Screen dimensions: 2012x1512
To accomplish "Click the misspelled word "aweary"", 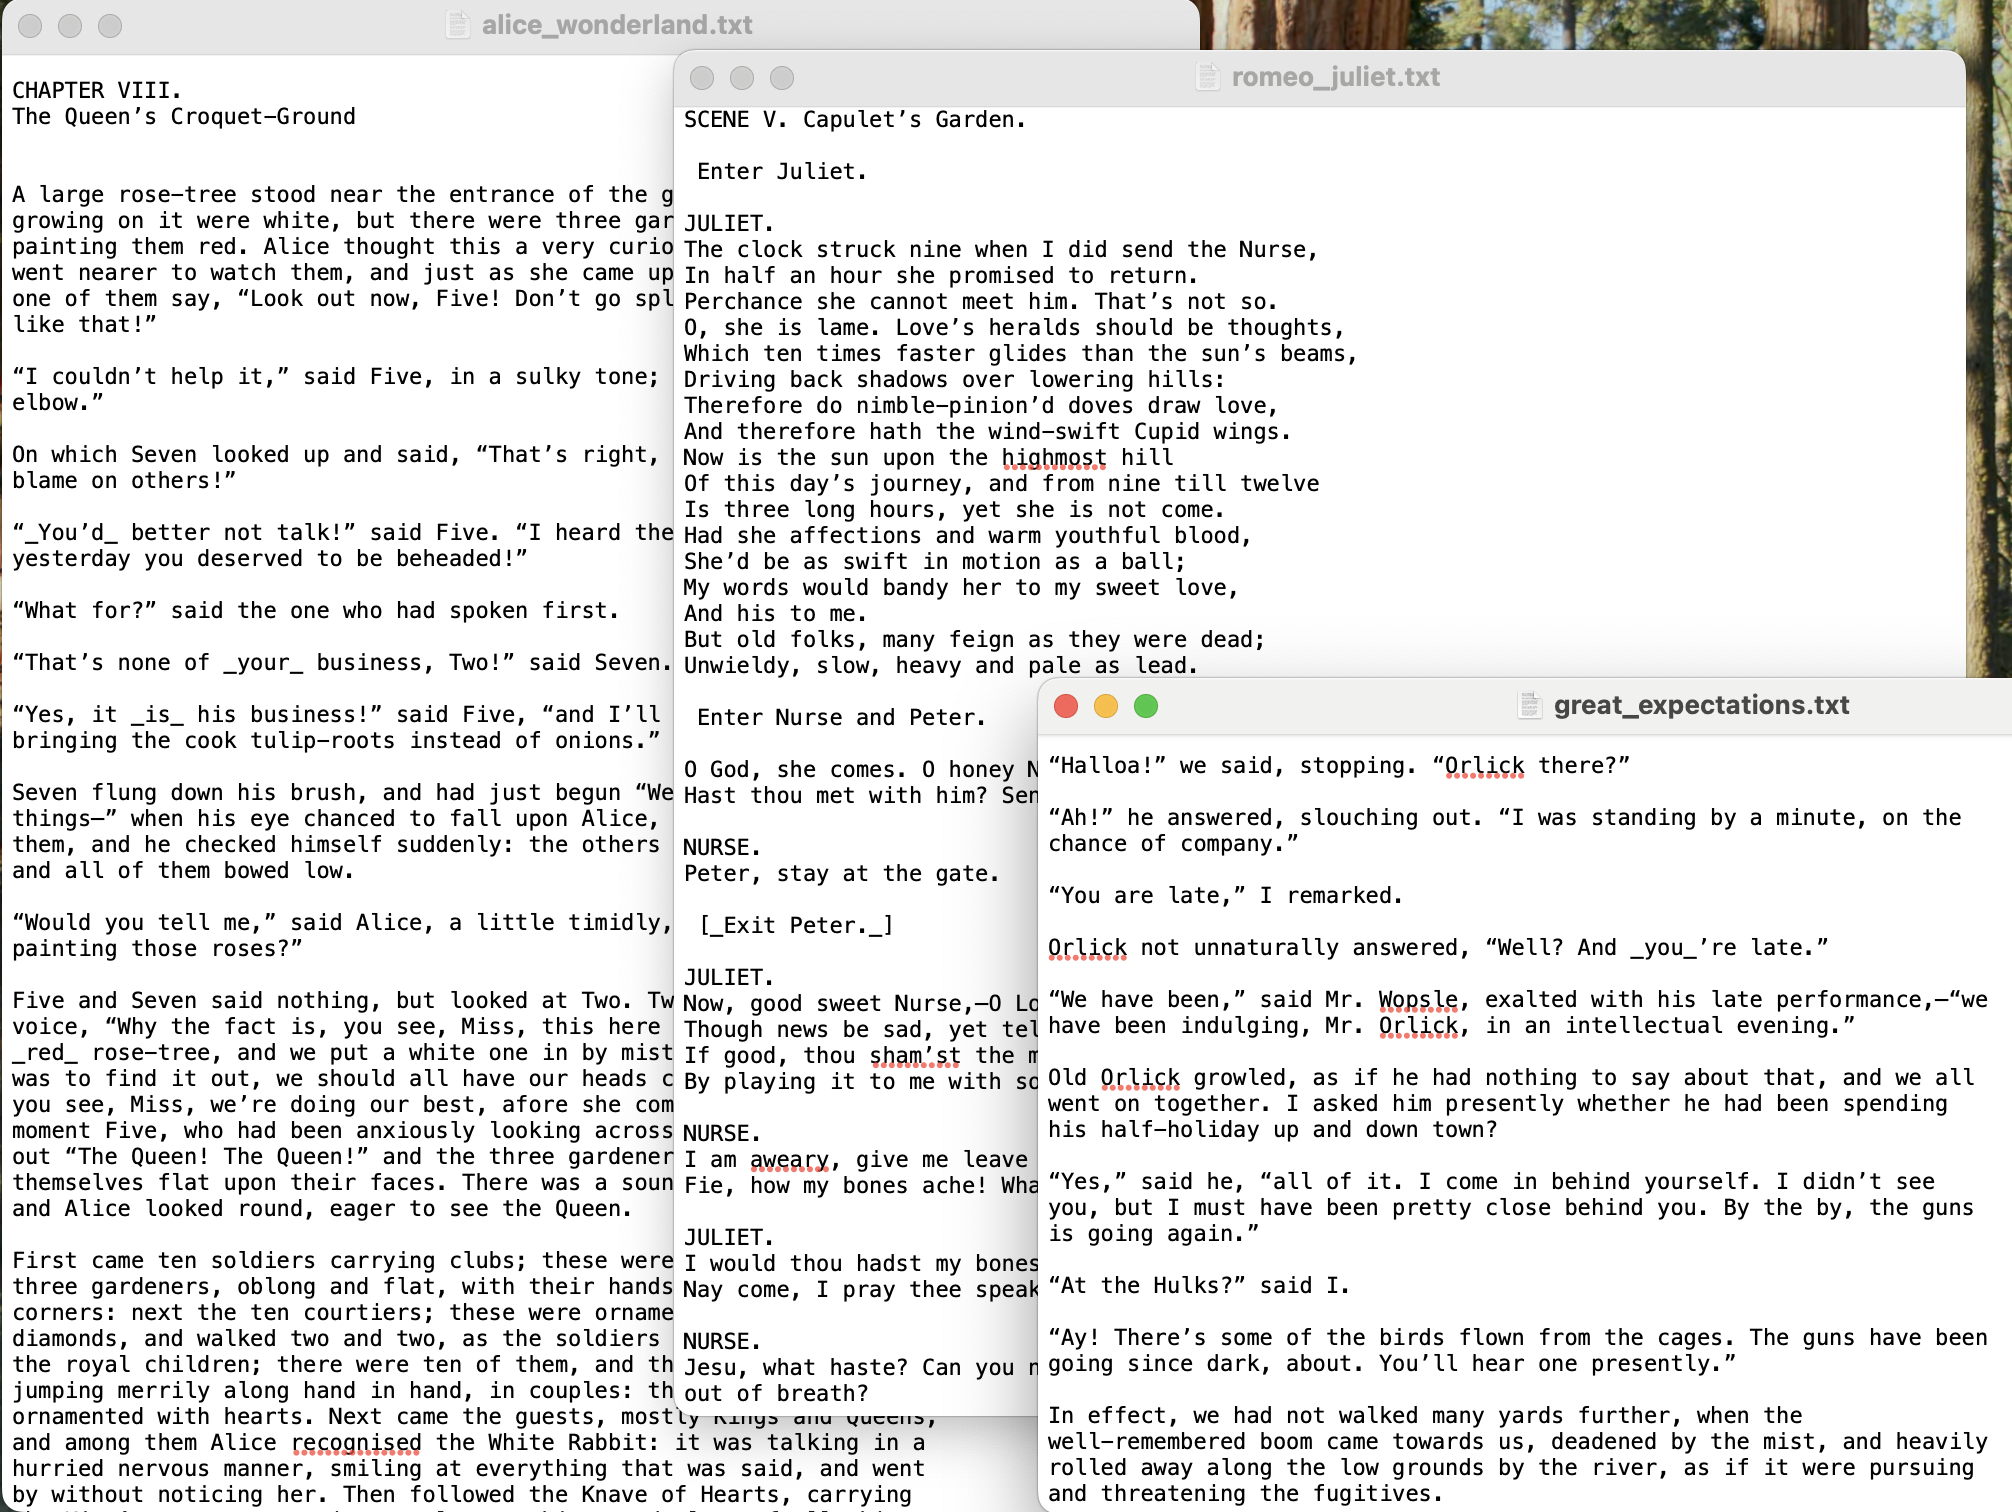I will tap(789, 1160).
